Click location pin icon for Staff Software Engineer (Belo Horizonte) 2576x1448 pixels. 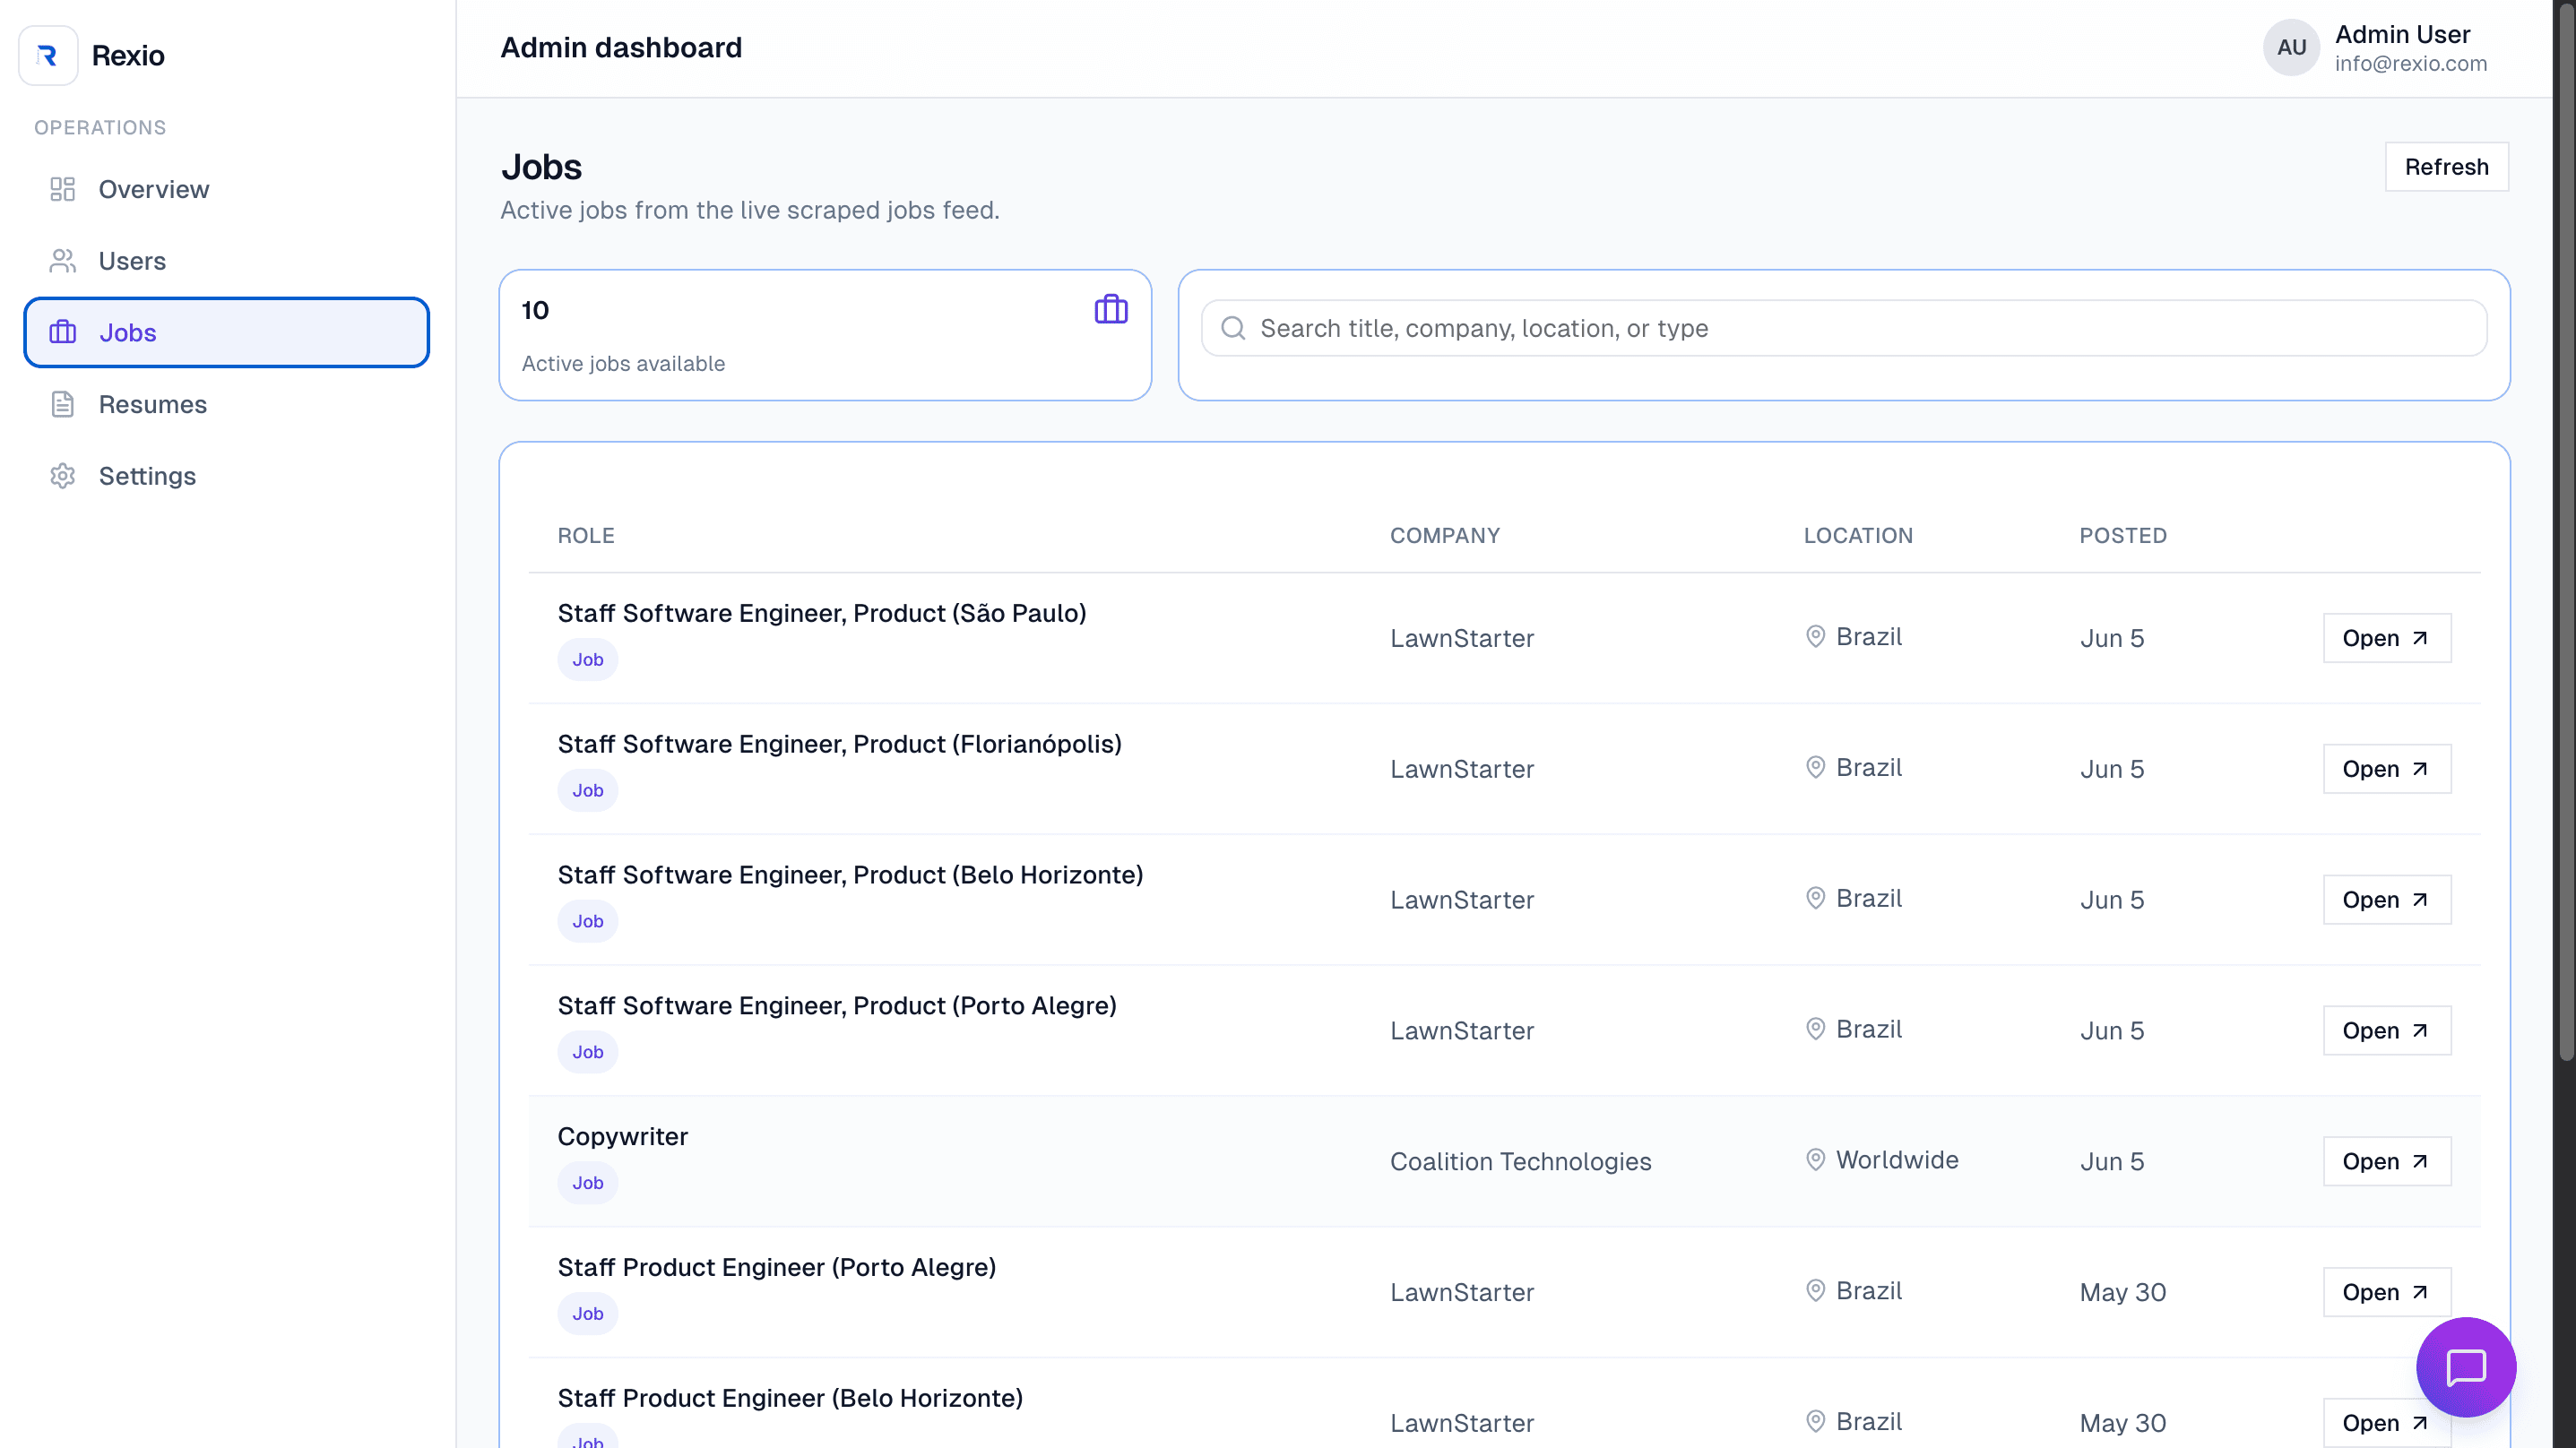(x=1815, y=898)
